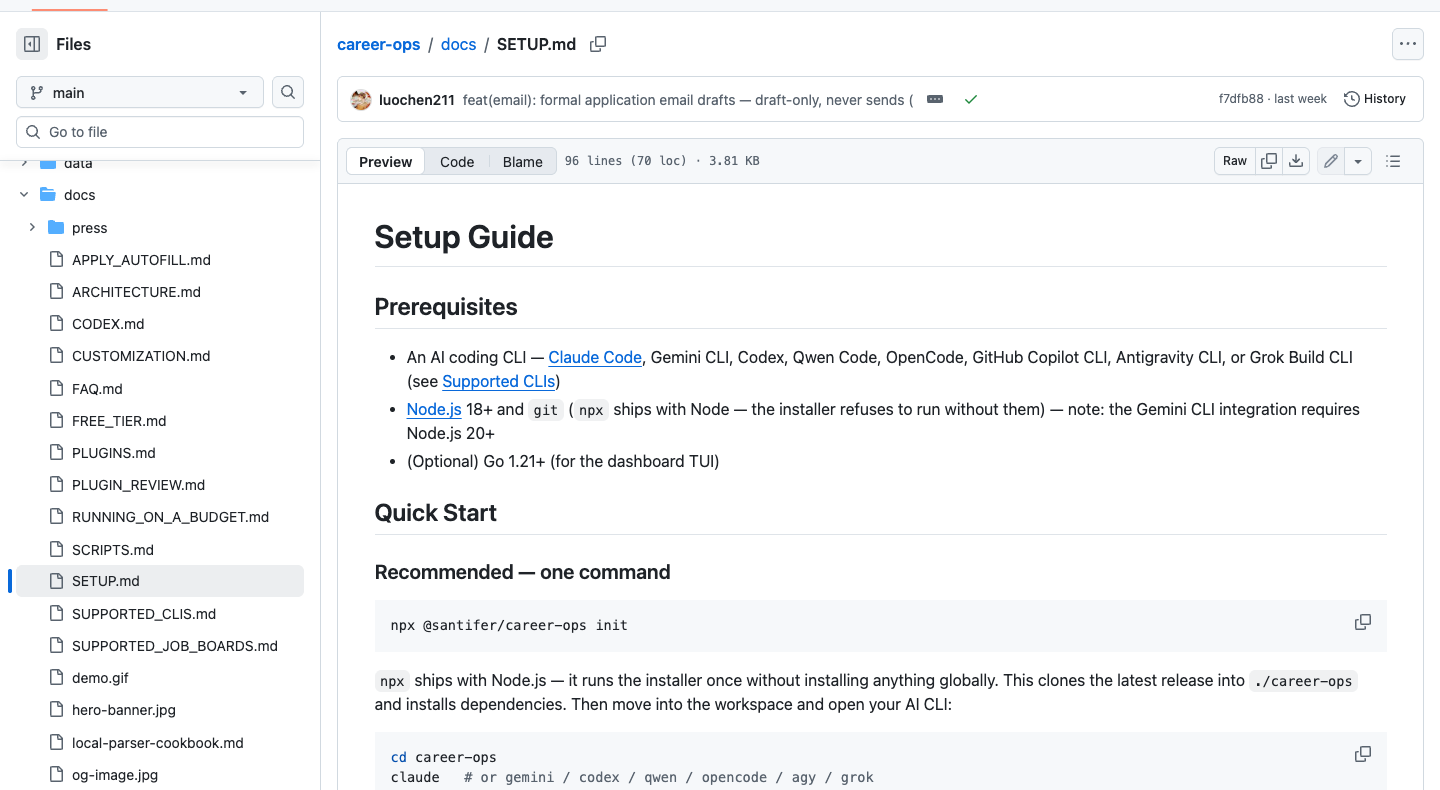1440x790 pixels.
Task: Open the document outline icon
Action: [1393, 161]
